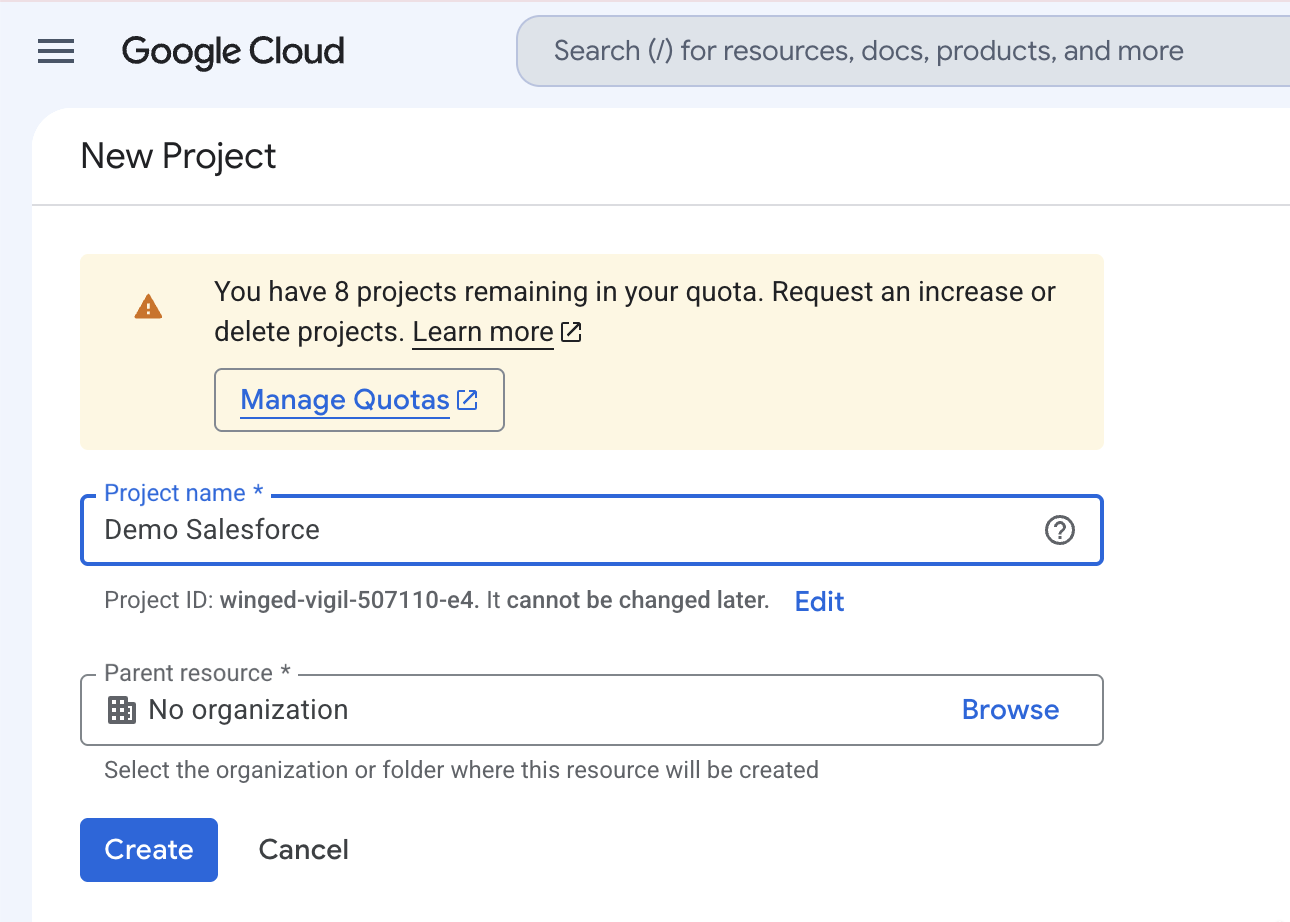The height and width of the screenshot is (922, 1290).
Task: Click the organization building icon
Action: point(121,711)
